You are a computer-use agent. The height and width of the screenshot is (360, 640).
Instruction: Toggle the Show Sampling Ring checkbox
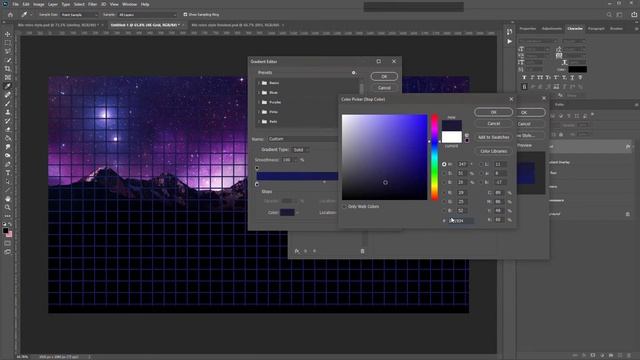pyautogui.click(x=185, y=15)
